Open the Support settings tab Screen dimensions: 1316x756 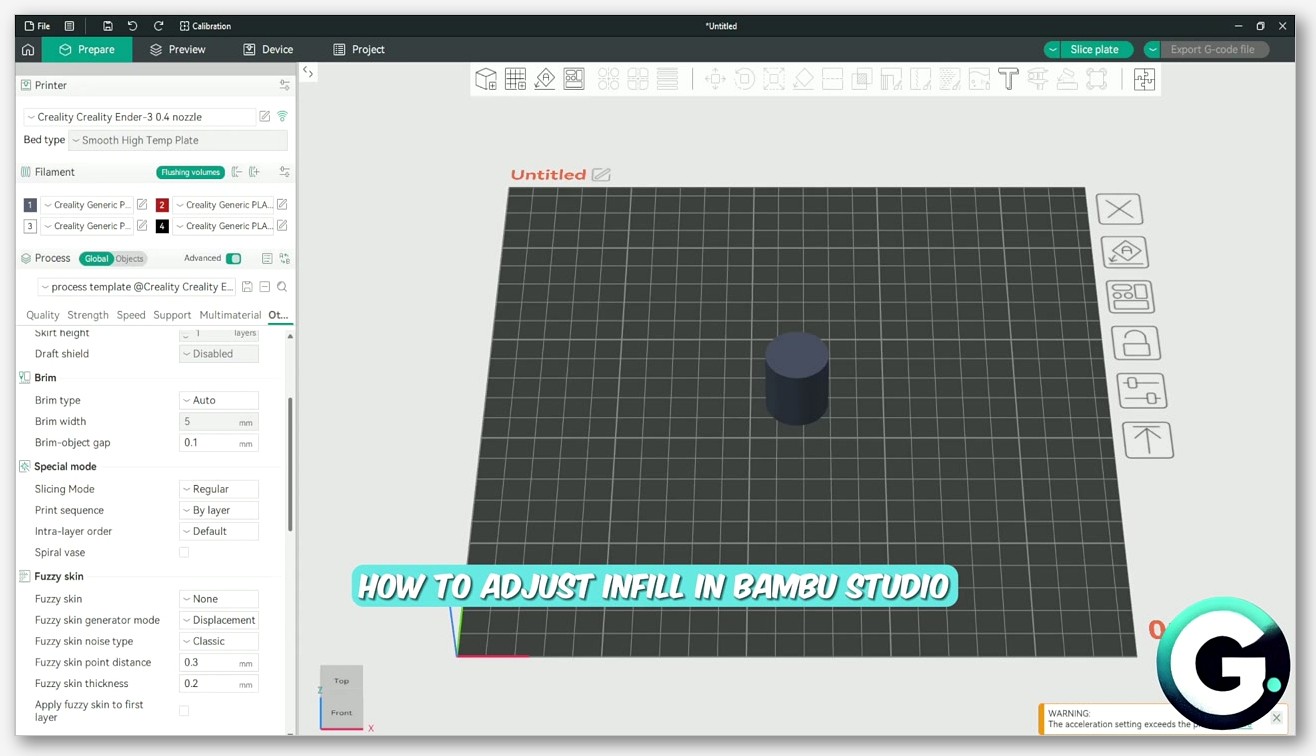tap(172, 315)
